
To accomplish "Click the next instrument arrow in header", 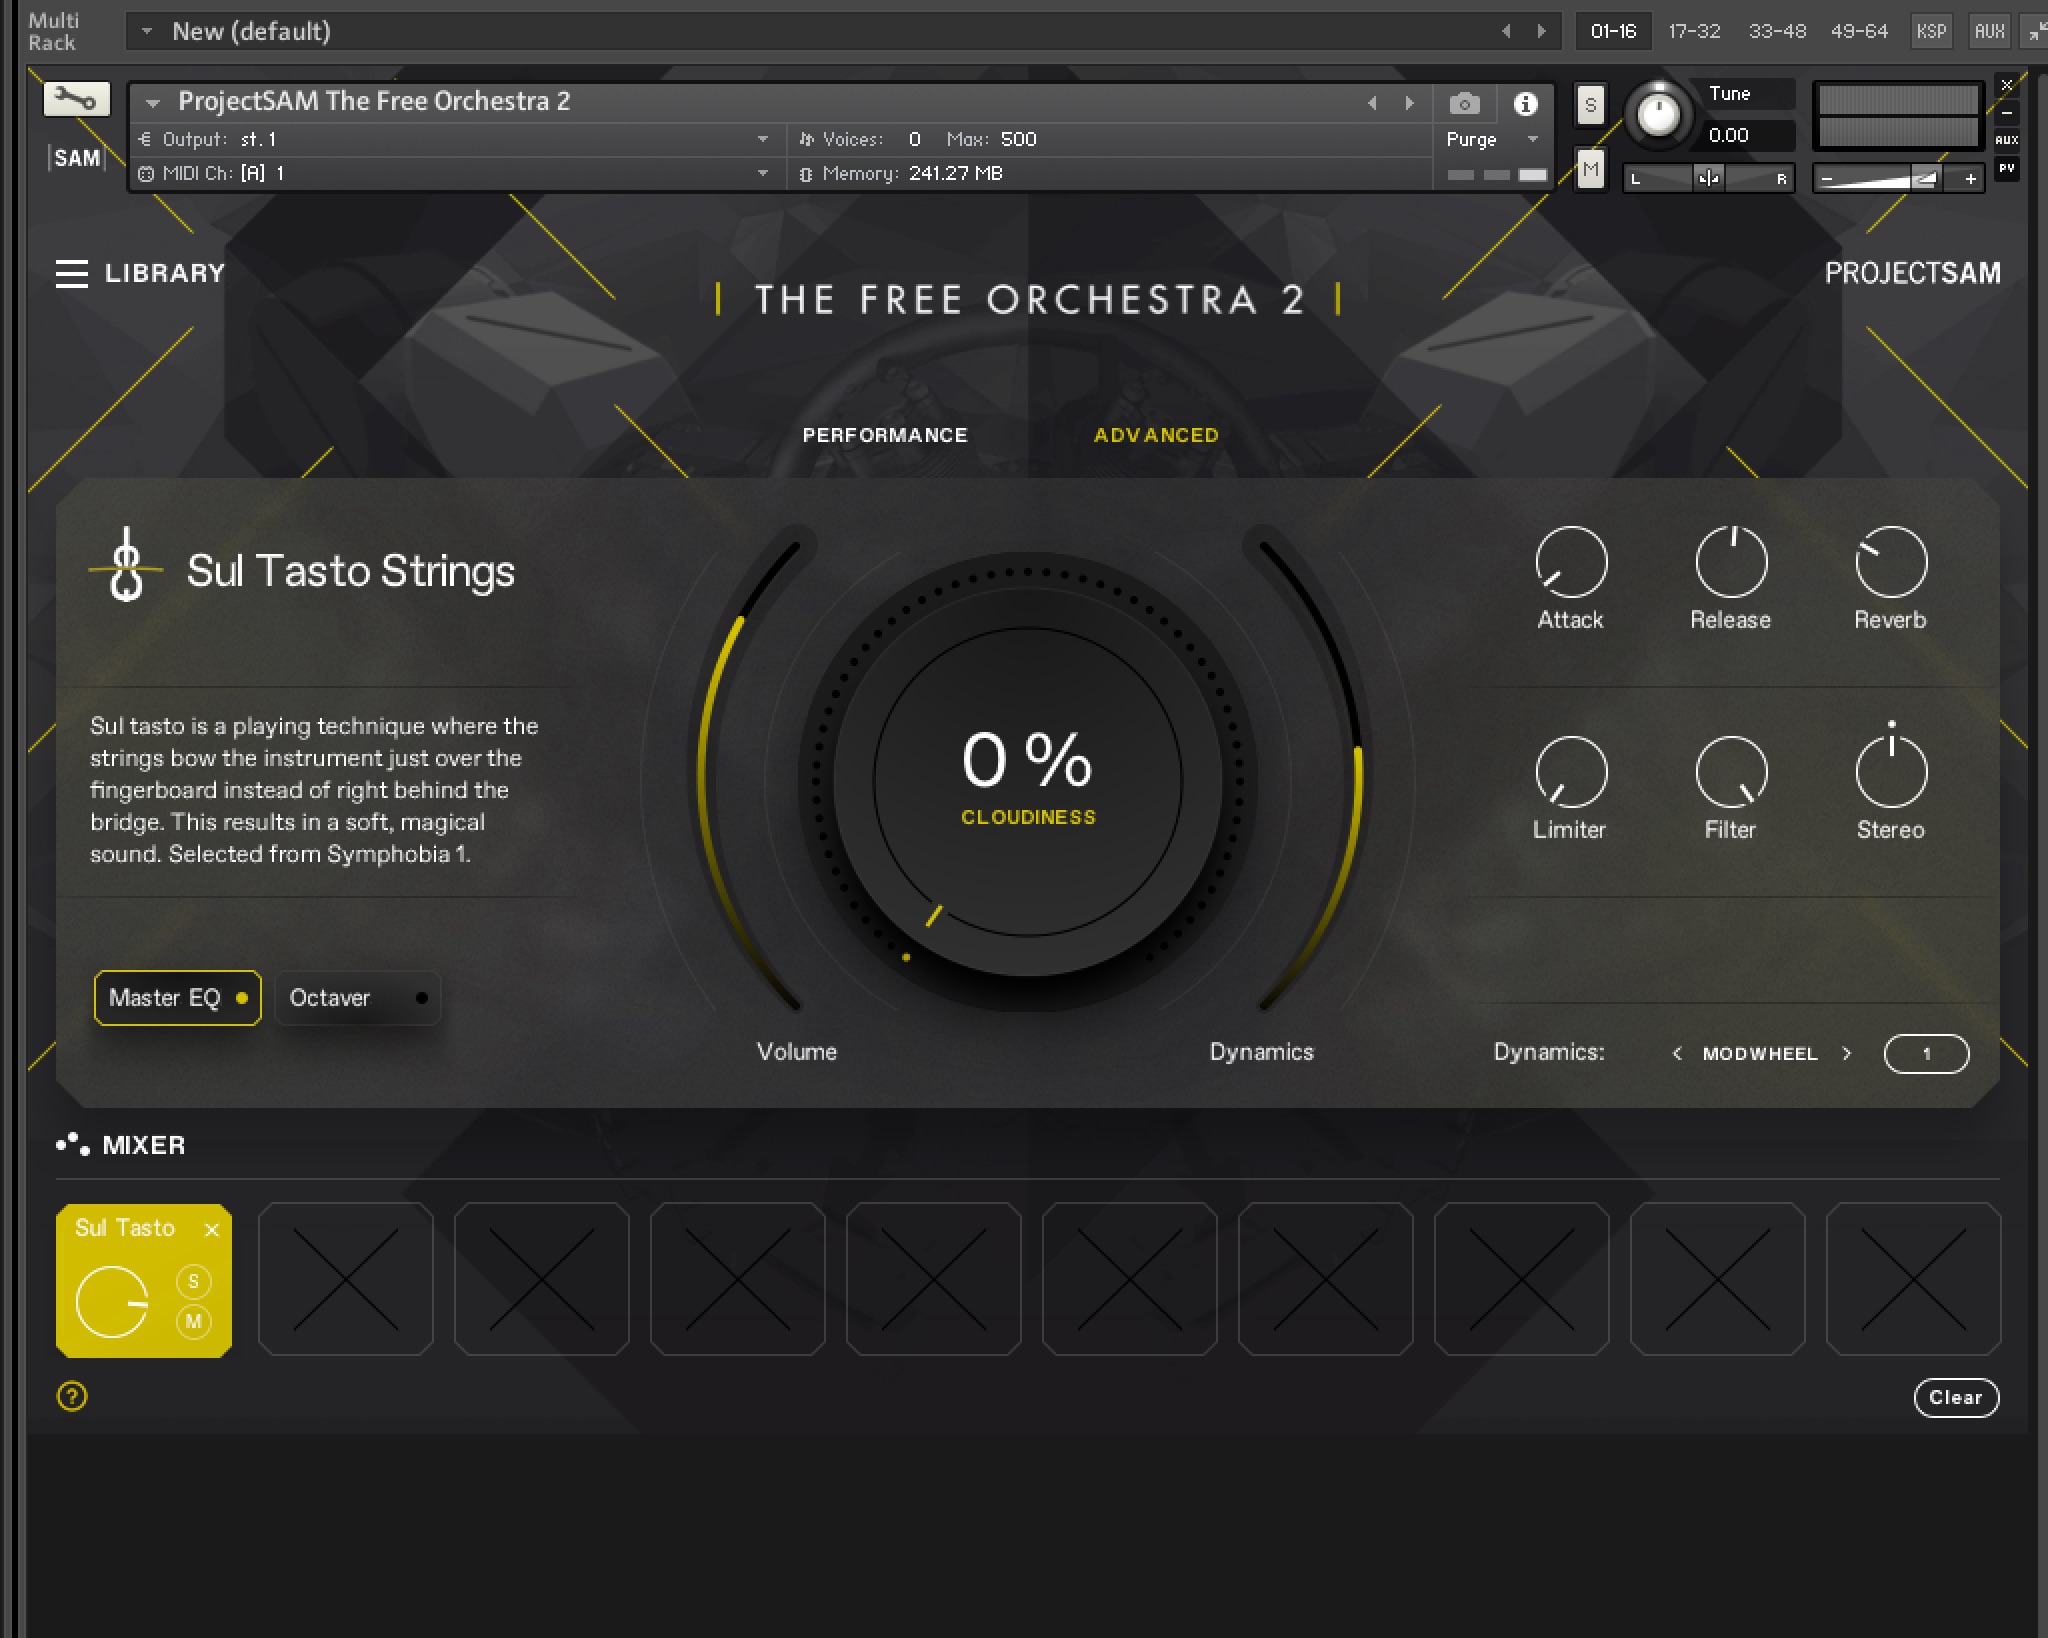I will pos(1409,103).
